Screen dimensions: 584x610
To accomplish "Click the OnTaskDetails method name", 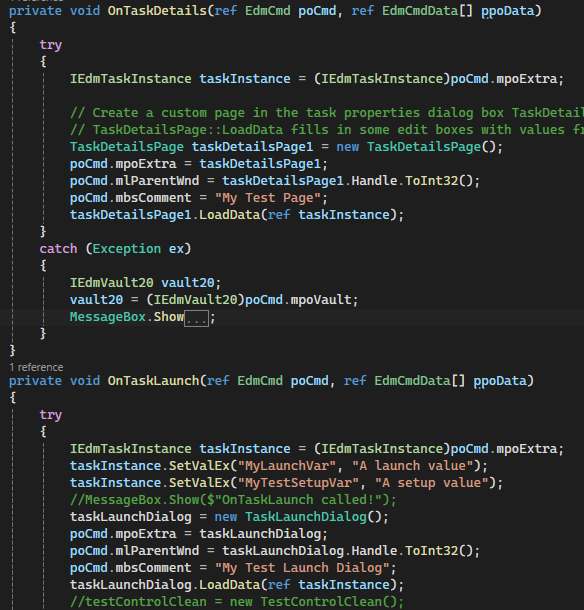I will [x=157, y=11].
